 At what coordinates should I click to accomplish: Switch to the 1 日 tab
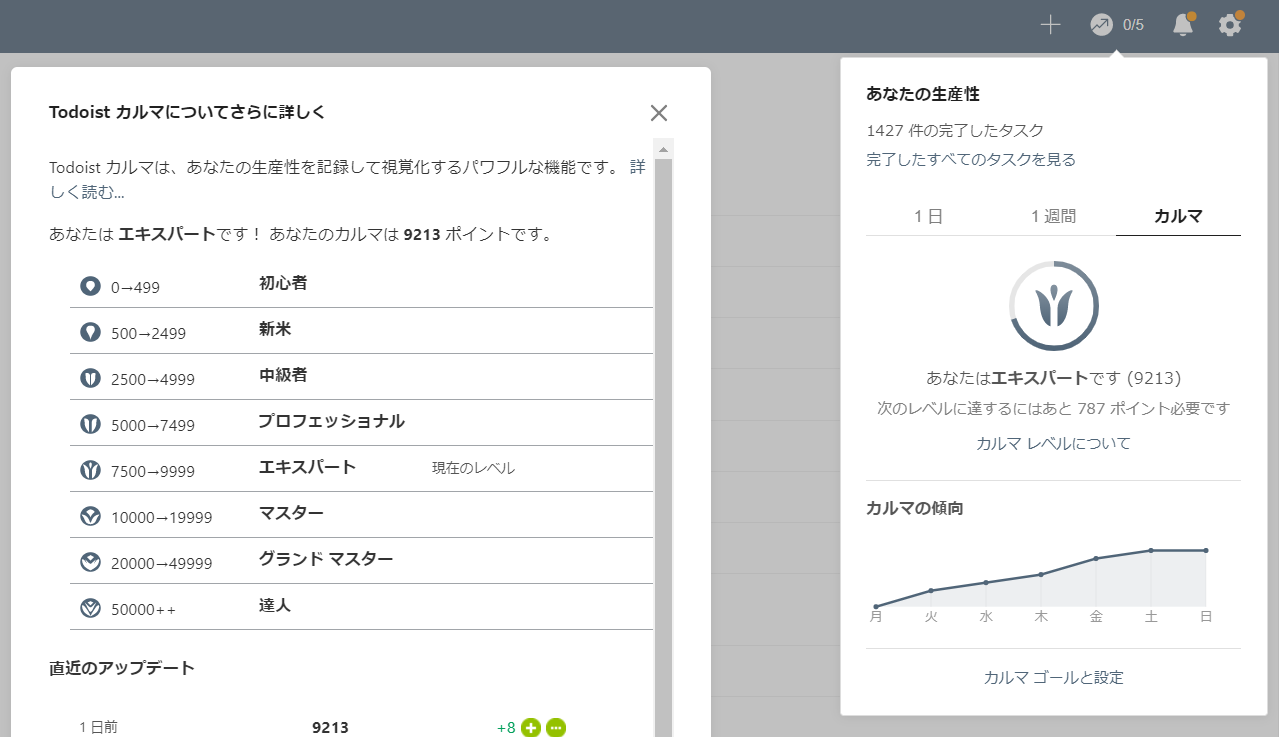928,216
